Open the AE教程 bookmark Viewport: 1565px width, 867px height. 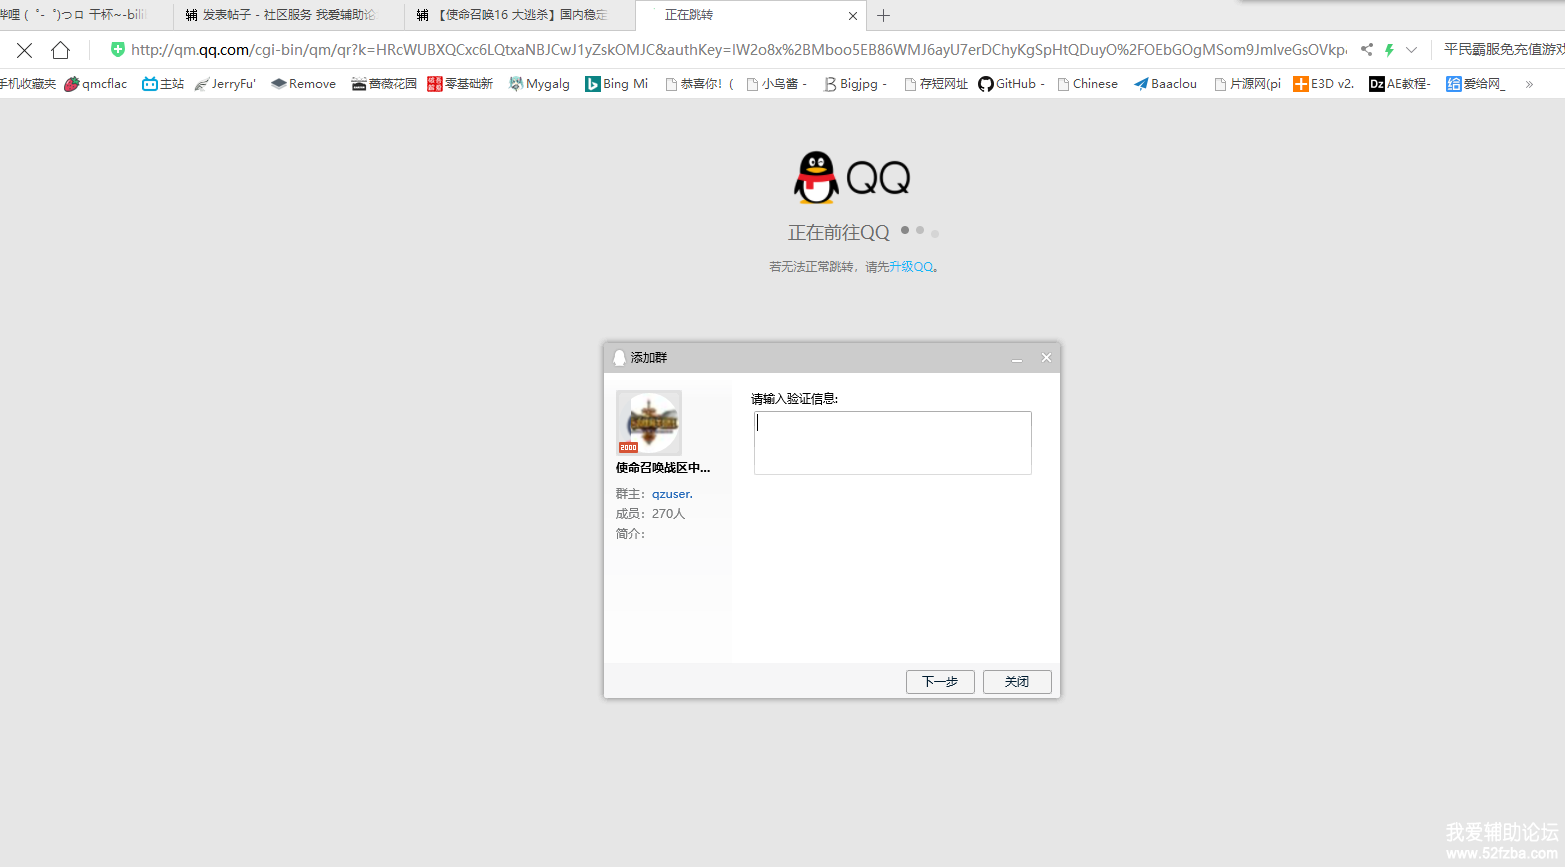click(1400, 84)
